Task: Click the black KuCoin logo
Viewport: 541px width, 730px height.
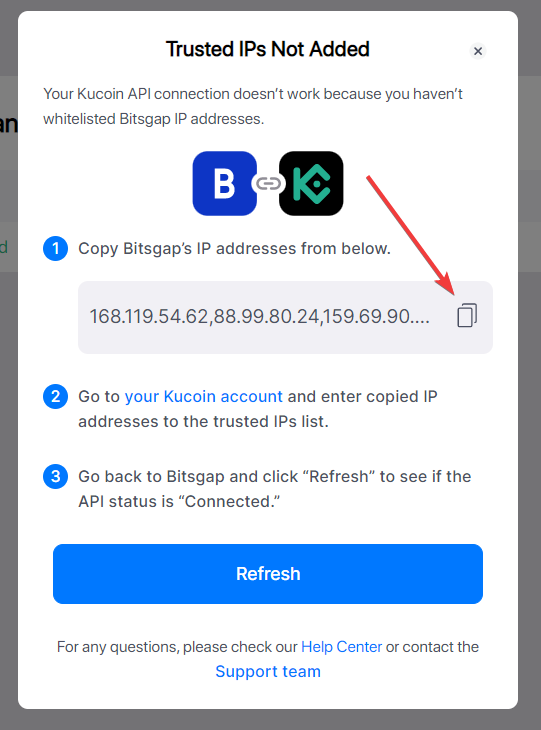Action: coord(311,183)
